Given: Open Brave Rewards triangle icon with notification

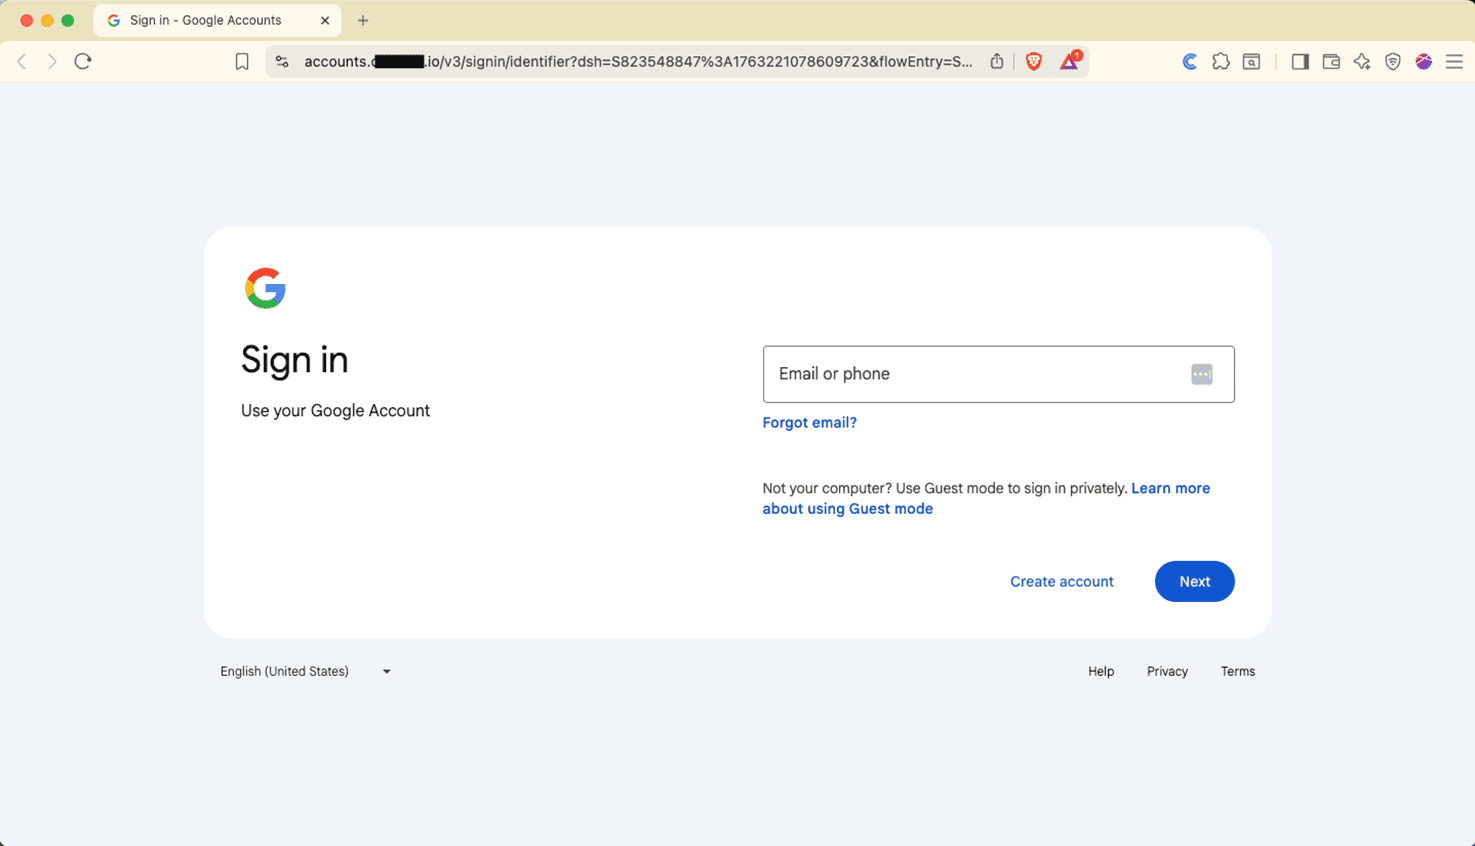Looking at the screenshot, I should pos(1070,60).
